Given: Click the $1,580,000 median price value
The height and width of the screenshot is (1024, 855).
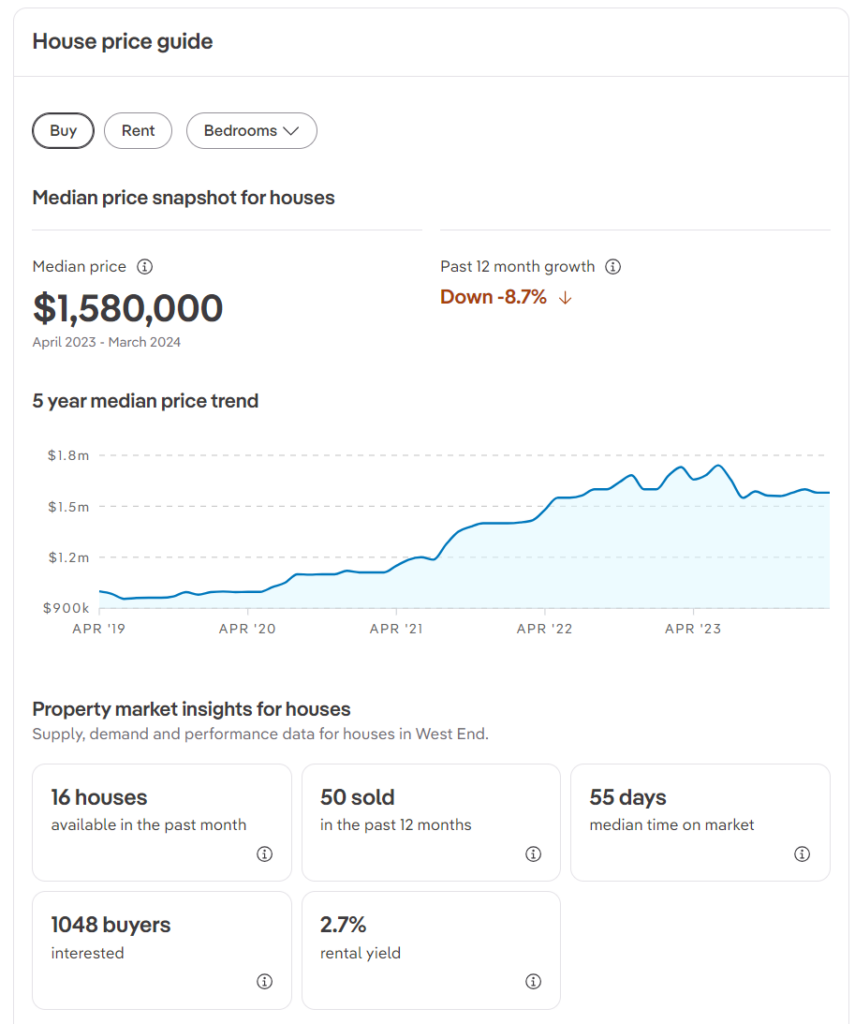Looking at the screenshot, I should [x=128, y=308].
